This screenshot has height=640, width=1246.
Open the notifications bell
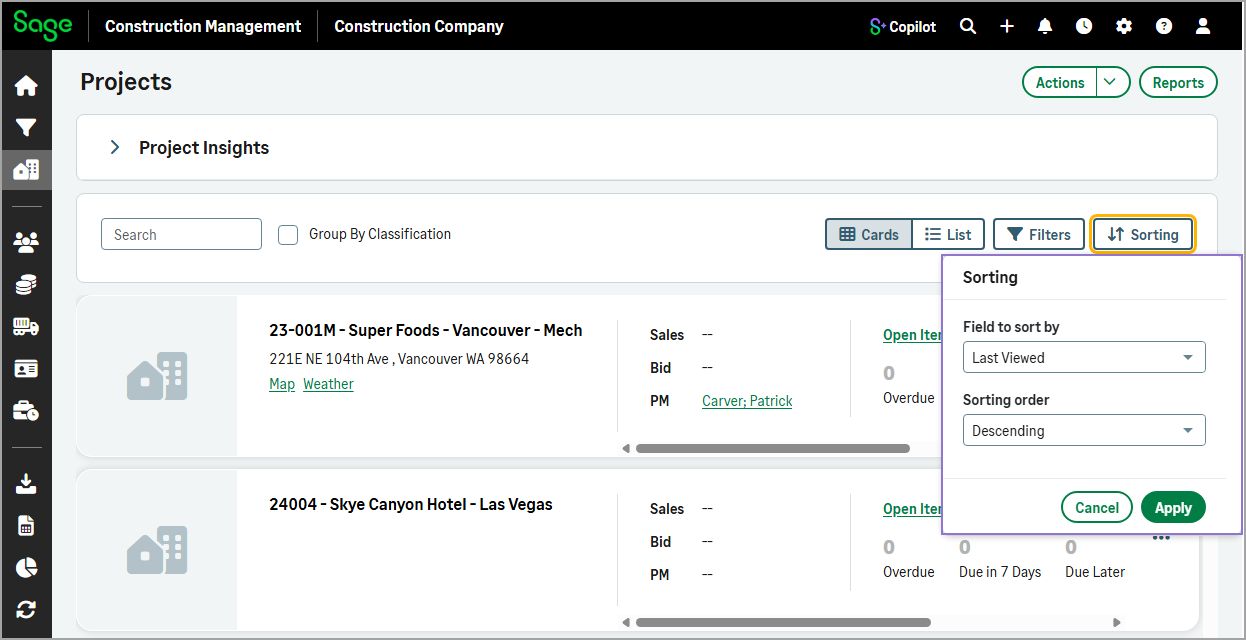pyautogui.click(x=1045, y=26)
